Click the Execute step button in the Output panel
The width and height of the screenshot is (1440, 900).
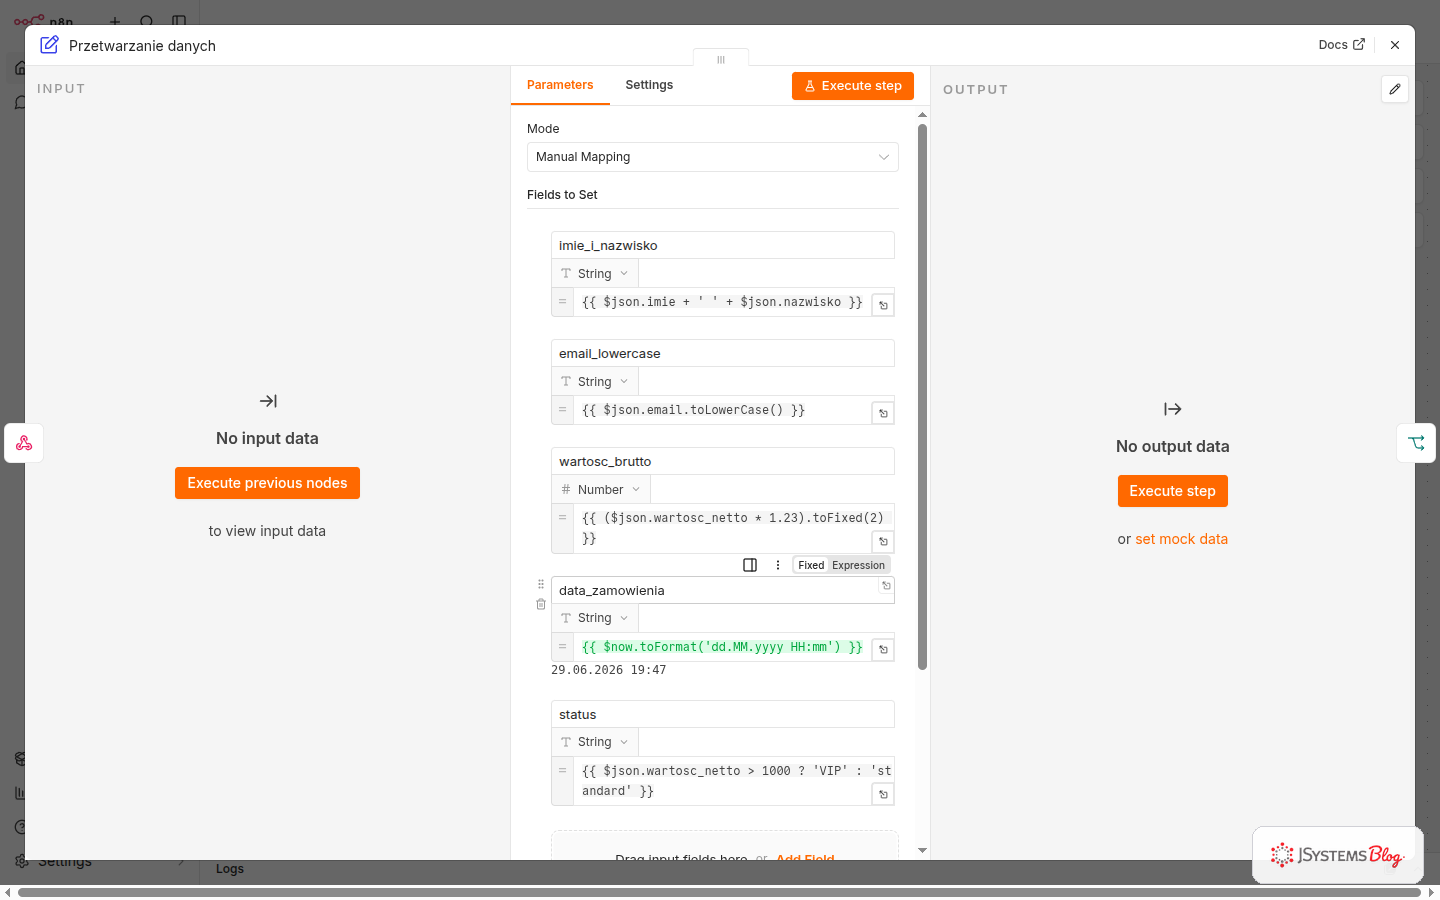pyautogui.click(x=1172, y=491)
